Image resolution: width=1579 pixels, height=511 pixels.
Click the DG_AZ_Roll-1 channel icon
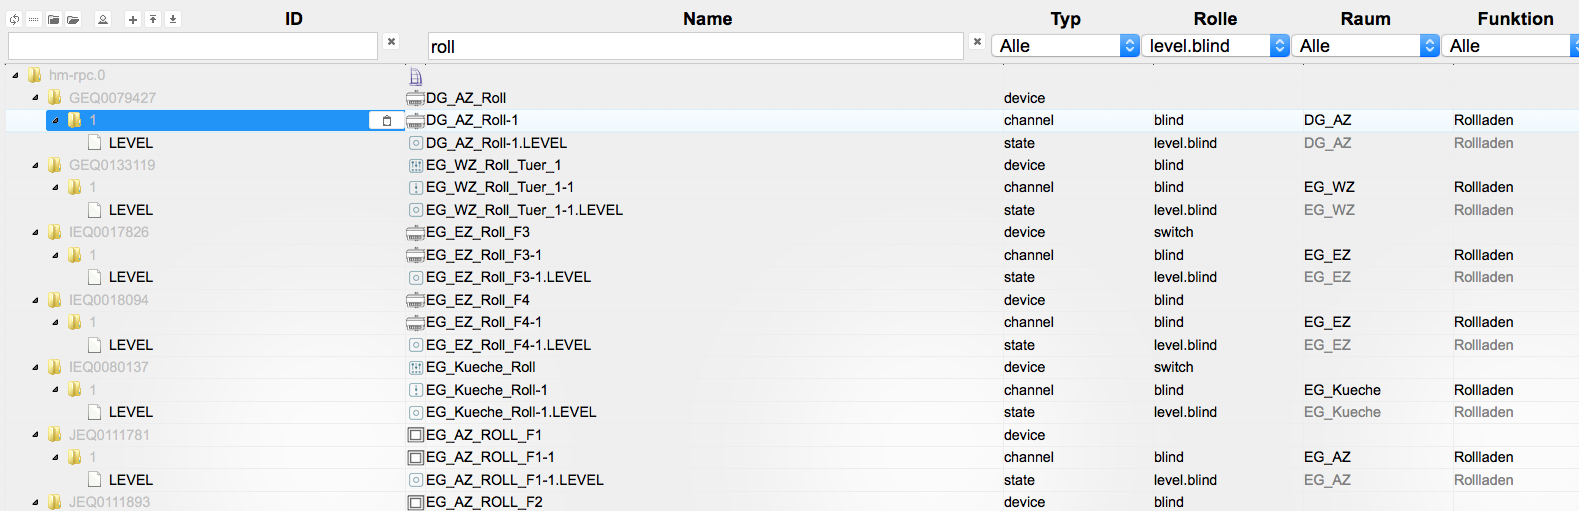point(415,120)
